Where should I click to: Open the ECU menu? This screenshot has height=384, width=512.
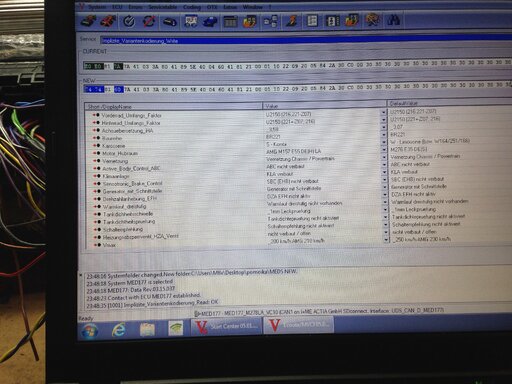coord(117,7)
